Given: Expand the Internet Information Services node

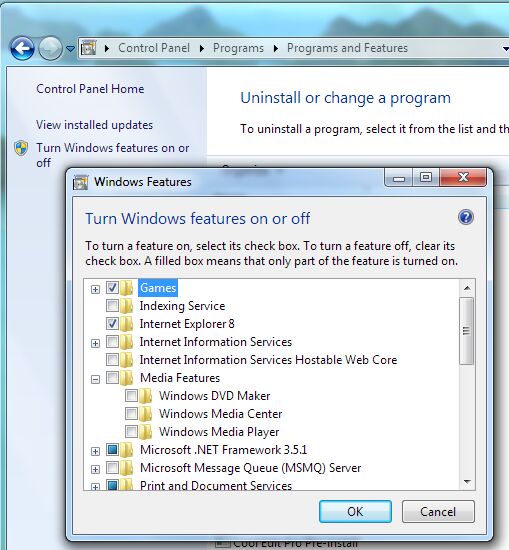Looking at the screenshot, I should click(x=95, y=343).
